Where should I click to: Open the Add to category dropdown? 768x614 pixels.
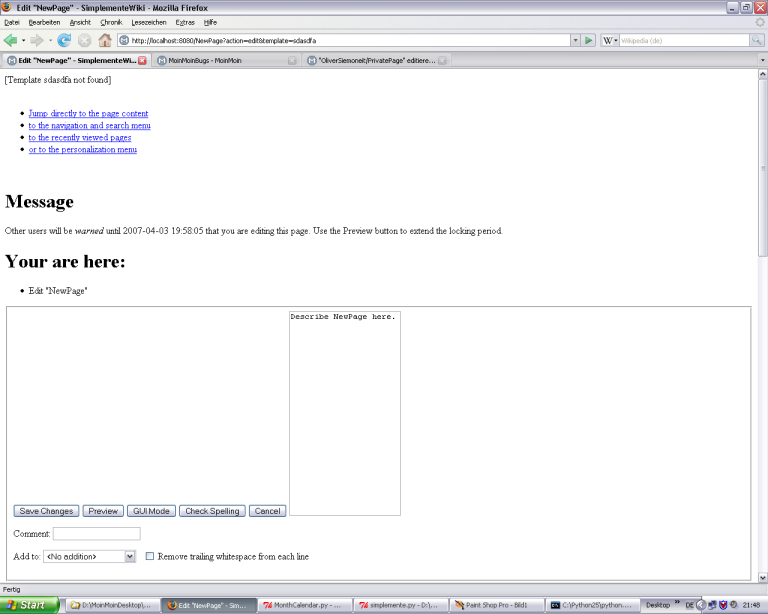(x=130, y=556)
